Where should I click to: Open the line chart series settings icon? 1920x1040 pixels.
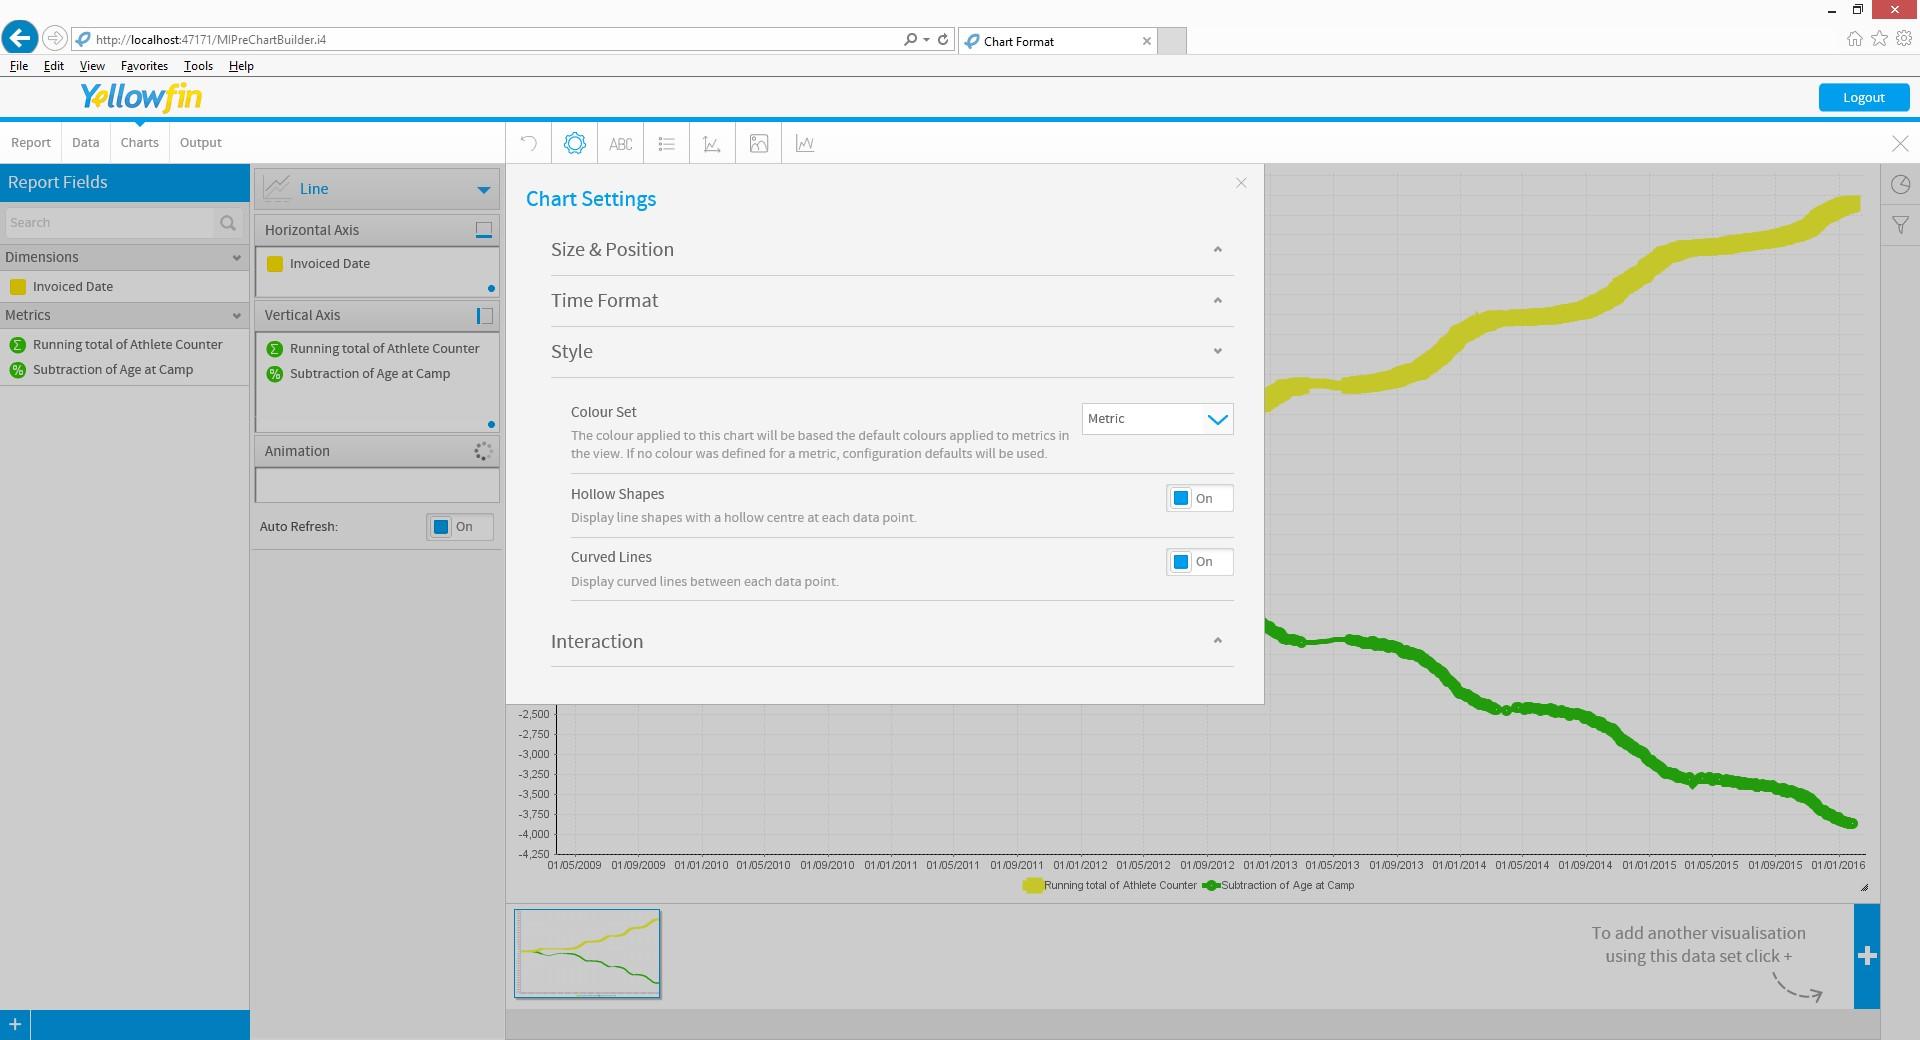coord(805,143)
